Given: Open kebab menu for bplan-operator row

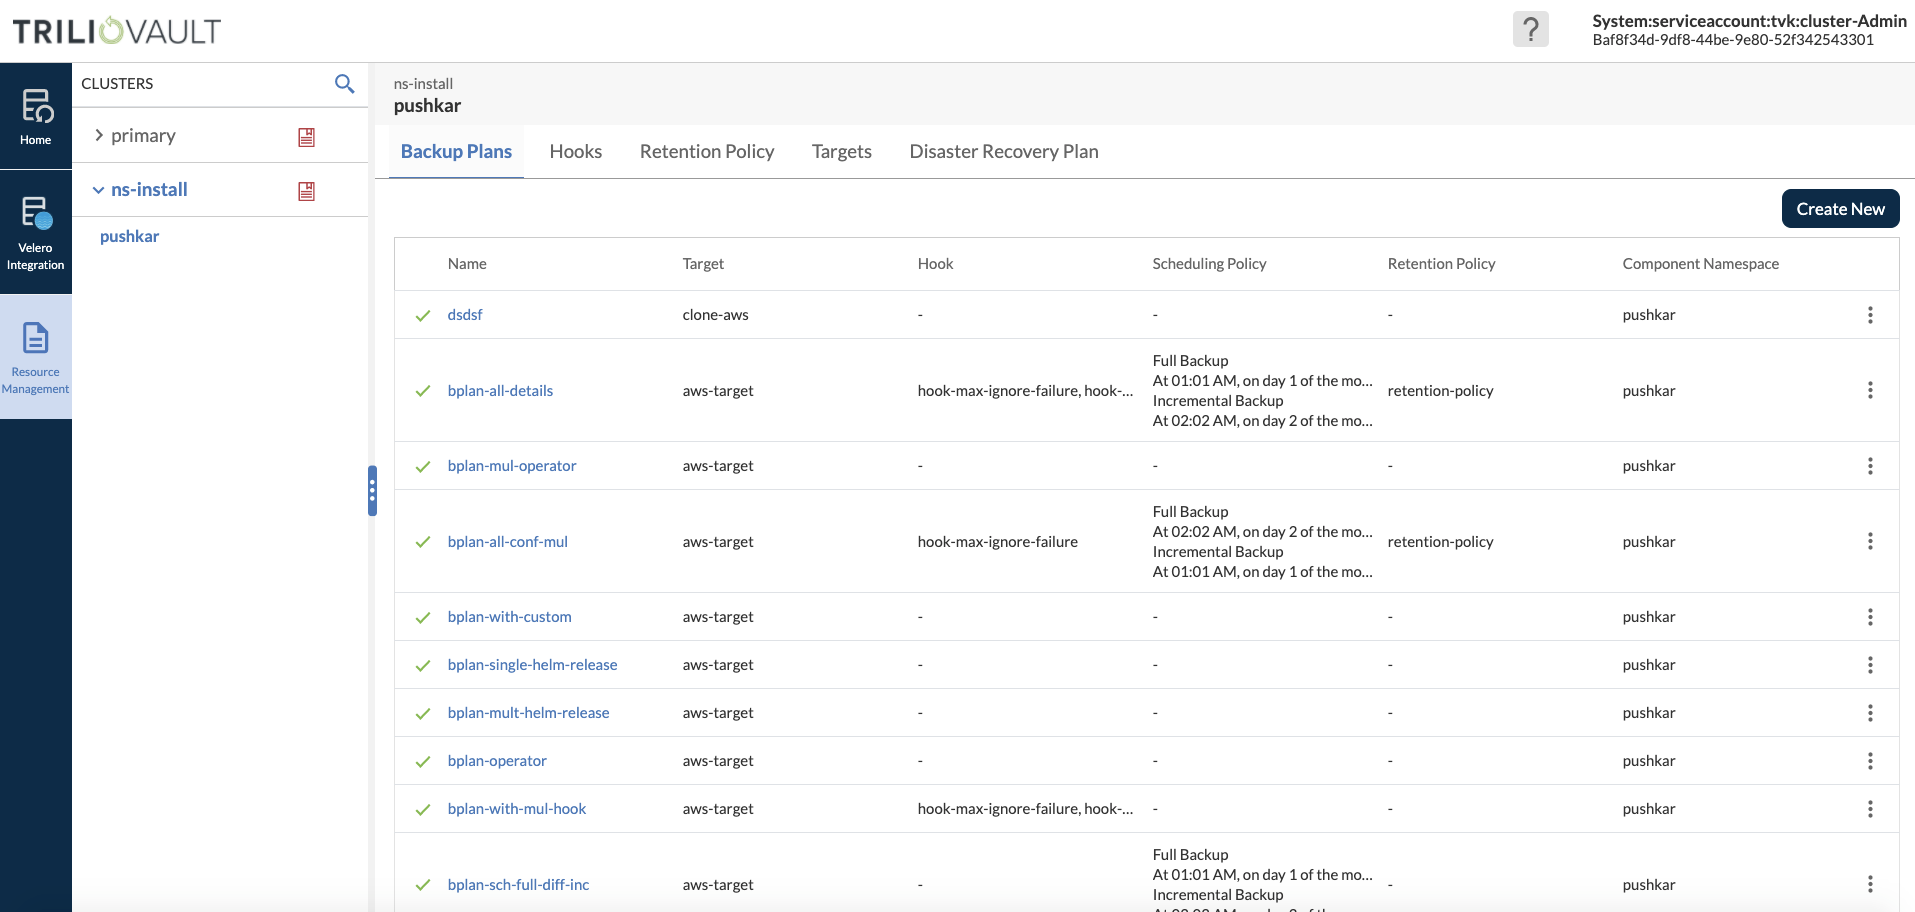Looking at the screenshot, I should click(1869, 761).
